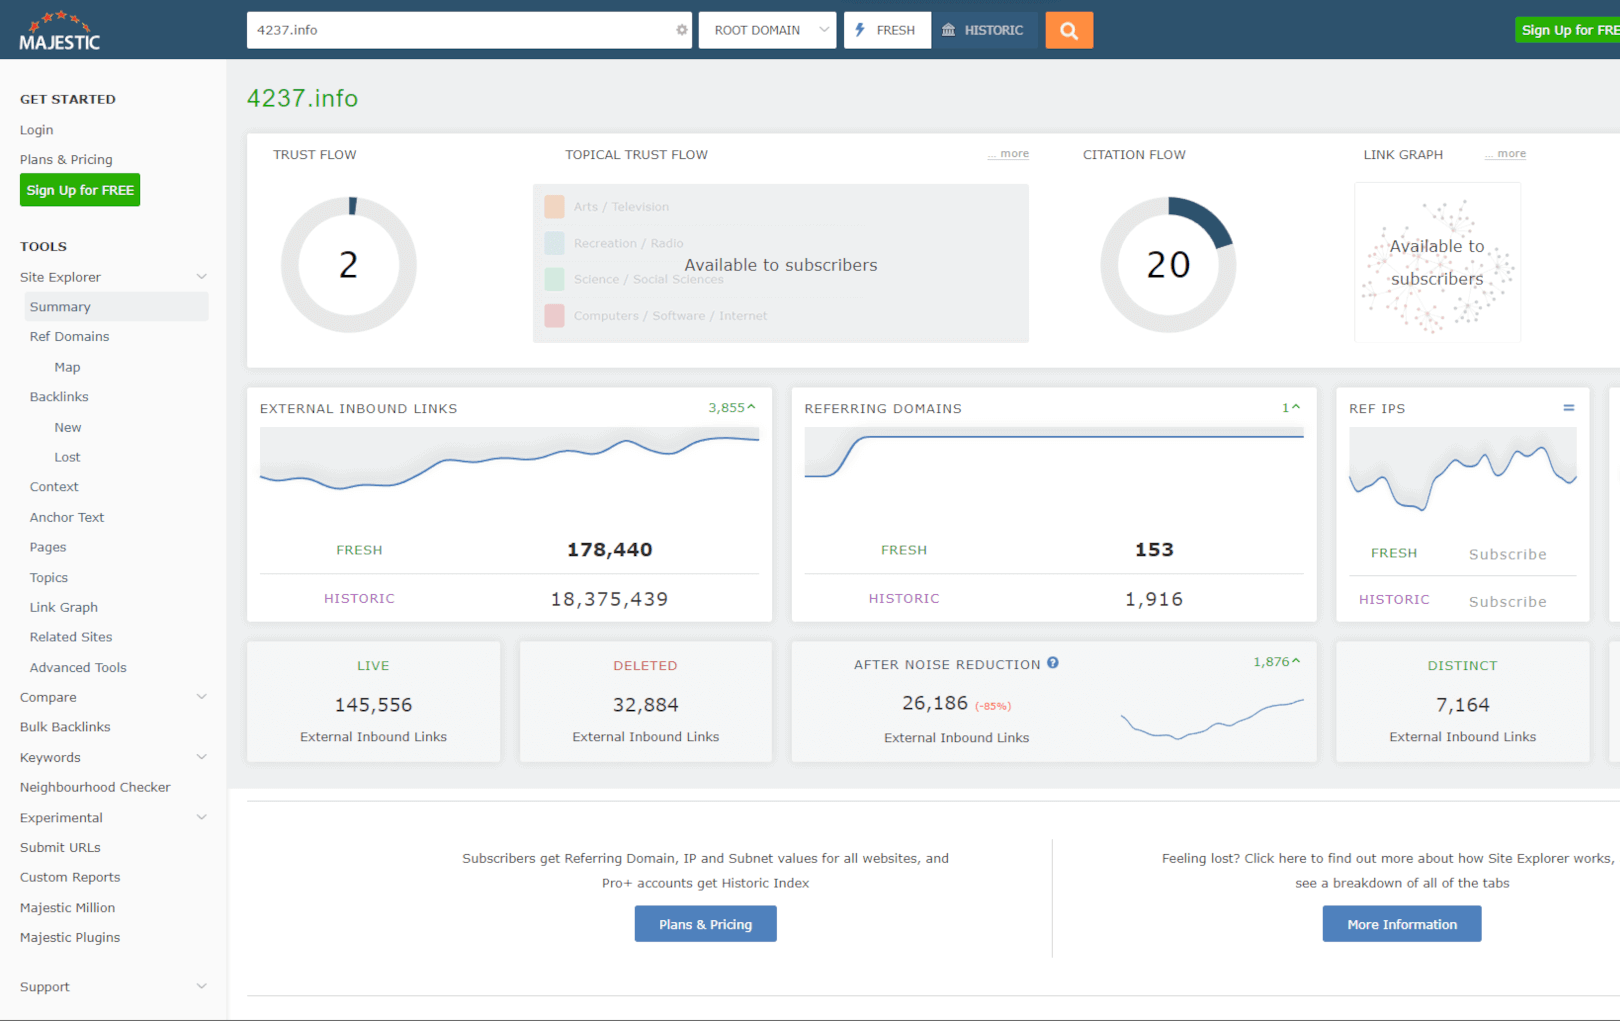
Task: Toggle to the HISTORIC index mode
Action: (985, 30)
